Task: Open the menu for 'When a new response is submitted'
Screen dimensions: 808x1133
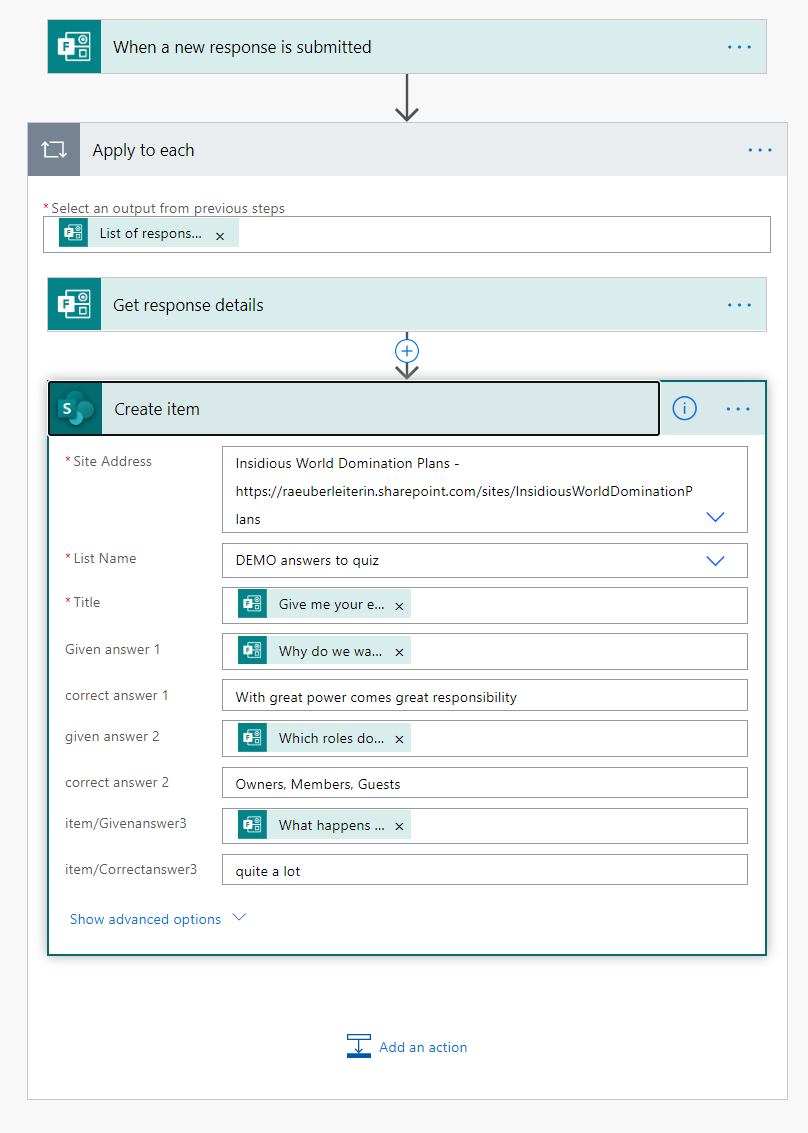Action: 739,47
